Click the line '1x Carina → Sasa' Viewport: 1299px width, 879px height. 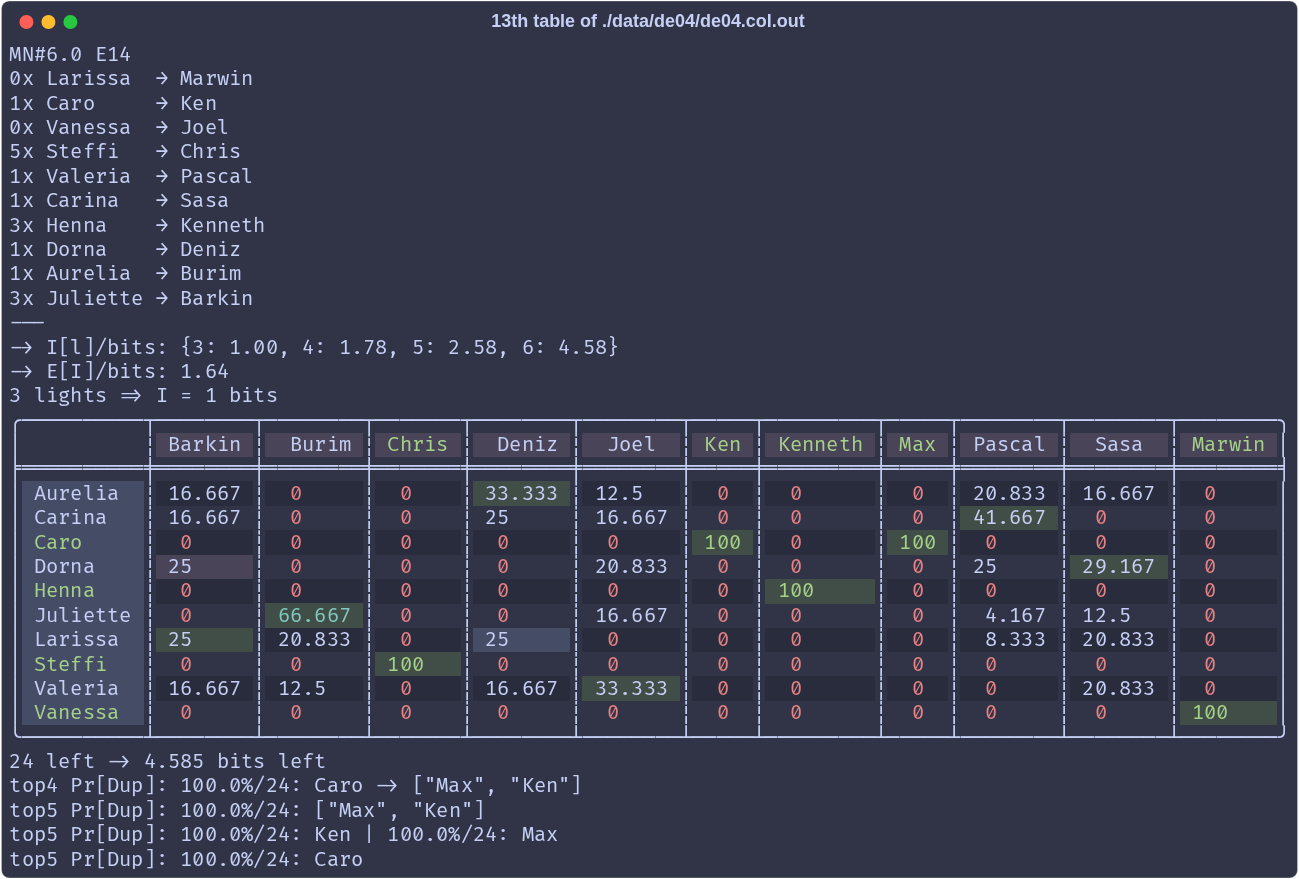coord(119,200)
